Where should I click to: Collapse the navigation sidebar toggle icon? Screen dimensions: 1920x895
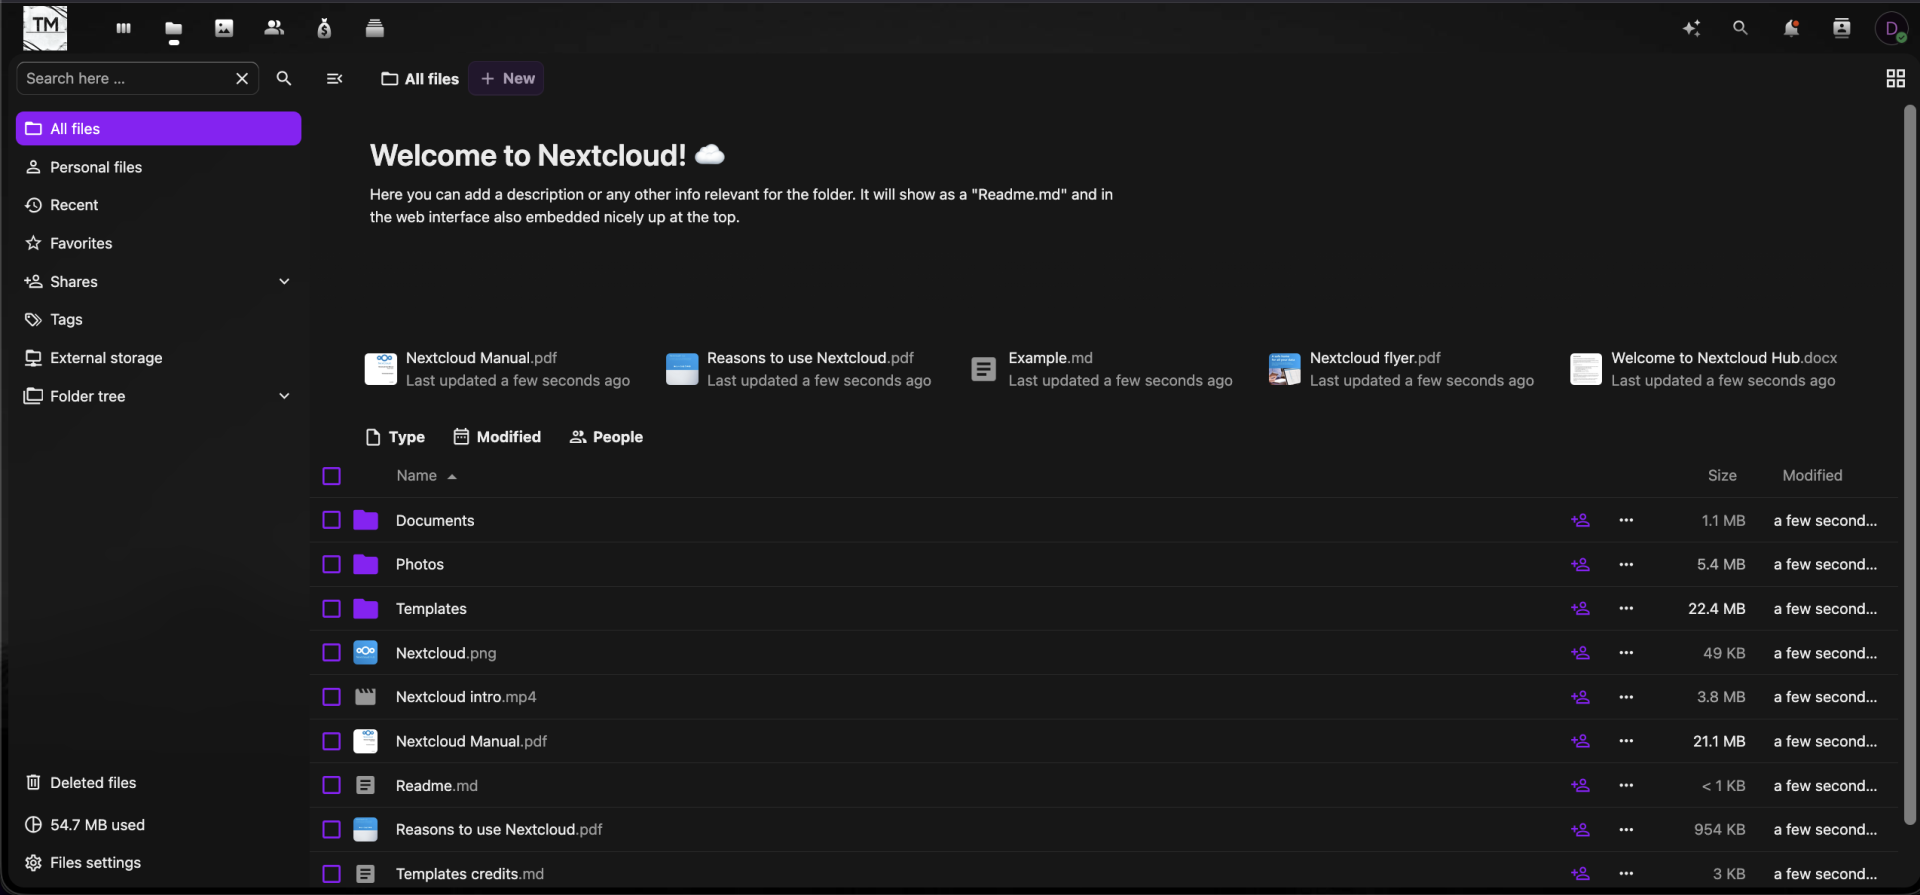click(x=335, y=78)
